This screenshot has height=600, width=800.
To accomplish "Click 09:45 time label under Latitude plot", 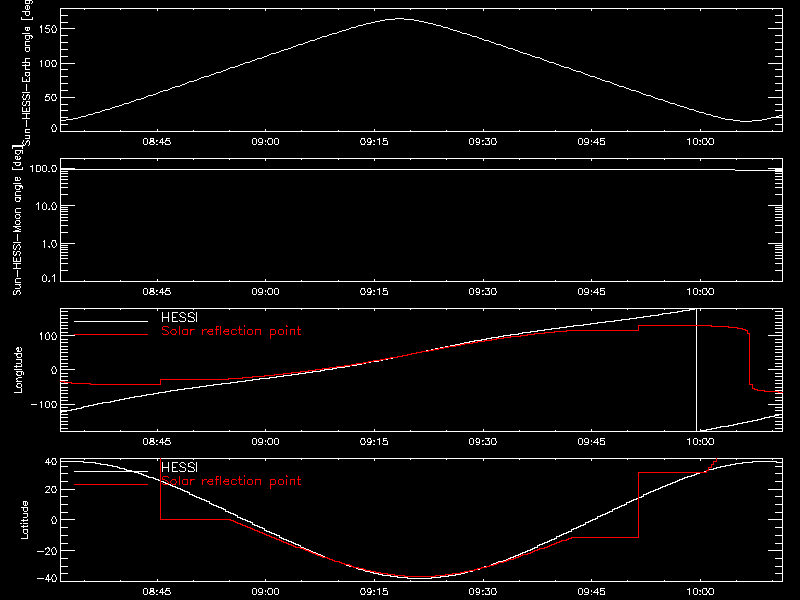I will 591,591.
